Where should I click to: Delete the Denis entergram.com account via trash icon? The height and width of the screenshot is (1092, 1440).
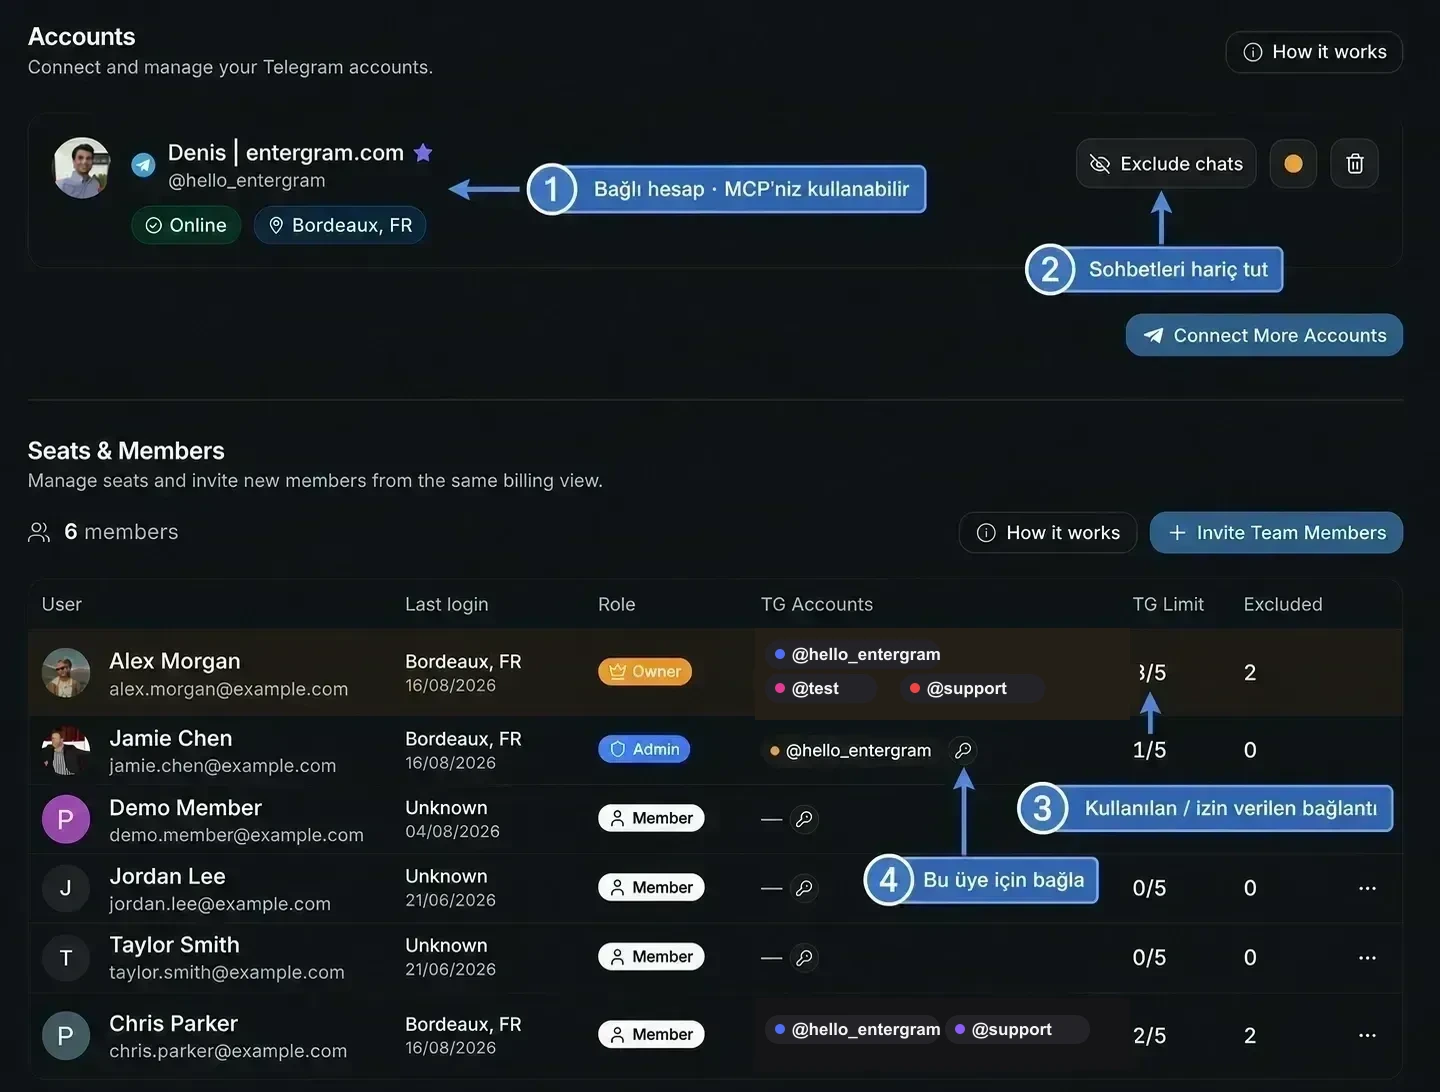tap(1355, 163)
